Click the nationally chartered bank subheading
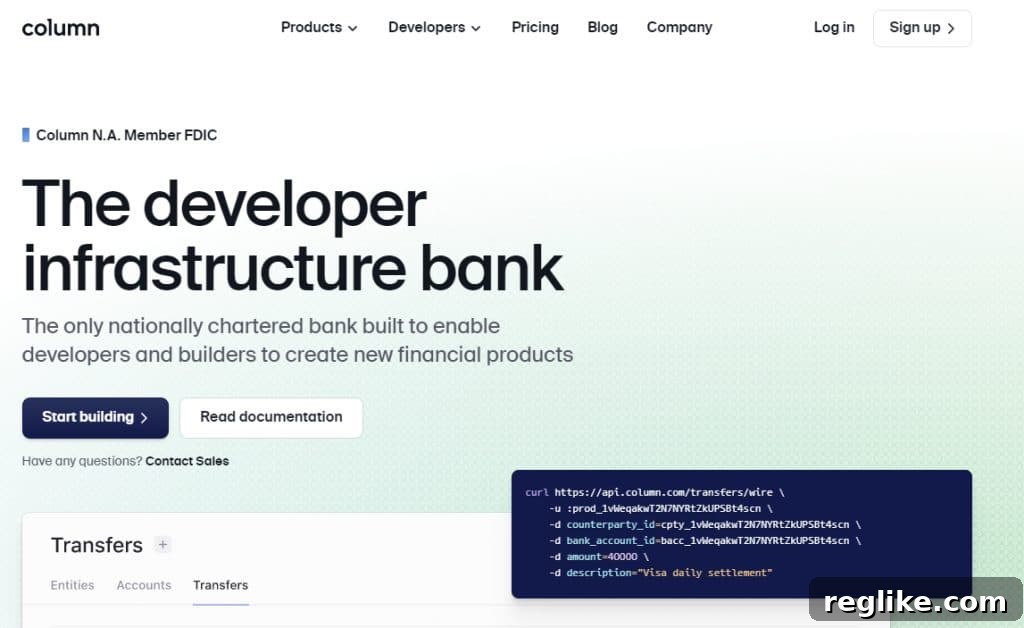This screenshot has height=628, width=1024. point(297,340)
